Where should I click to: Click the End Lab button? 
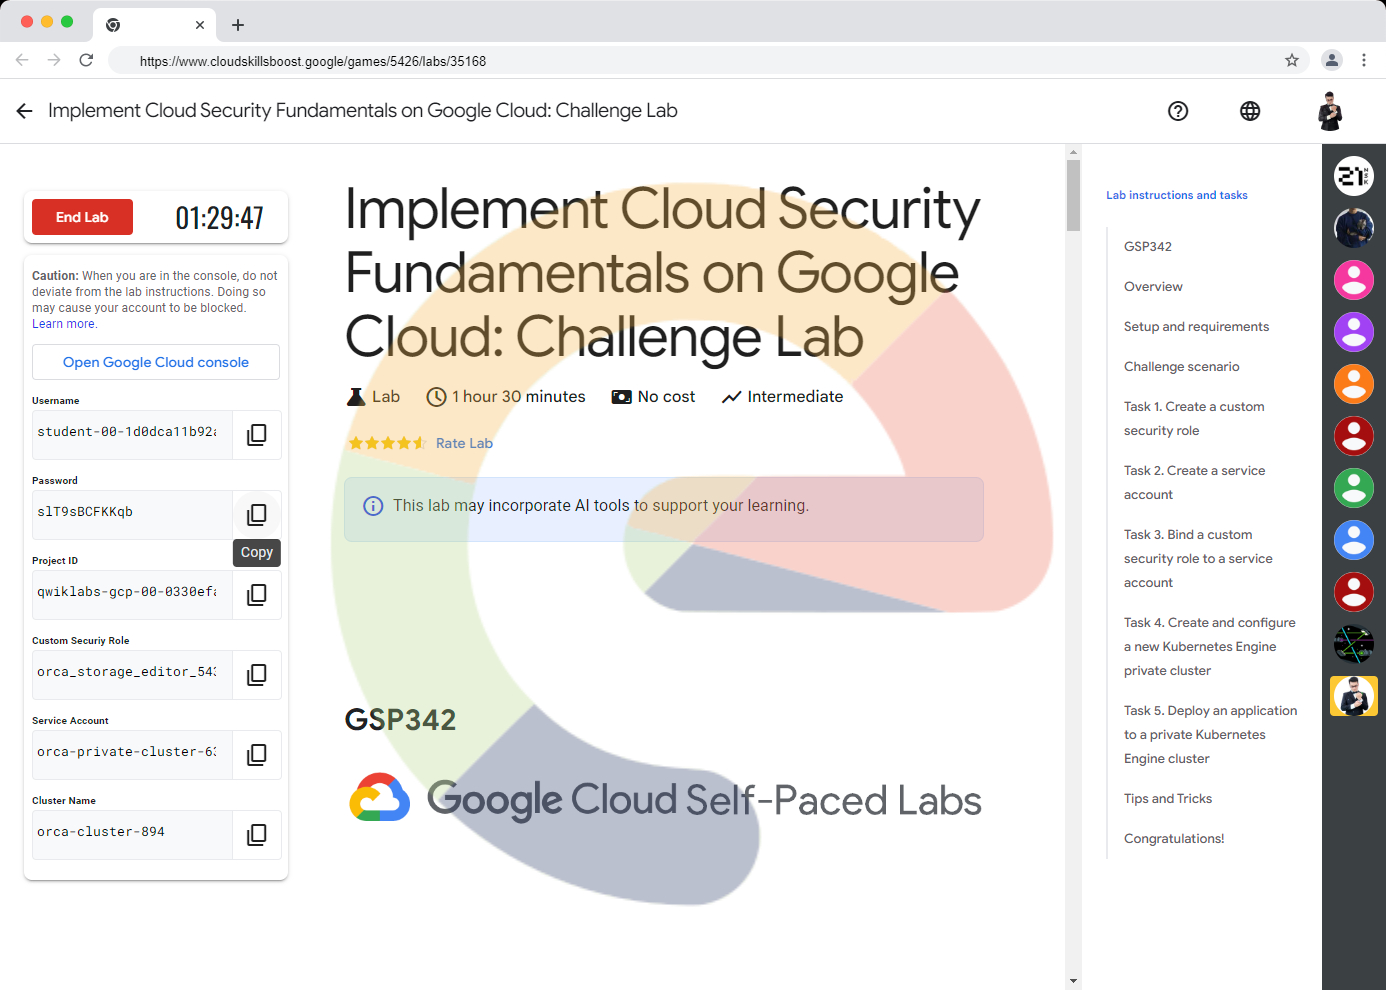click(82, 217)
